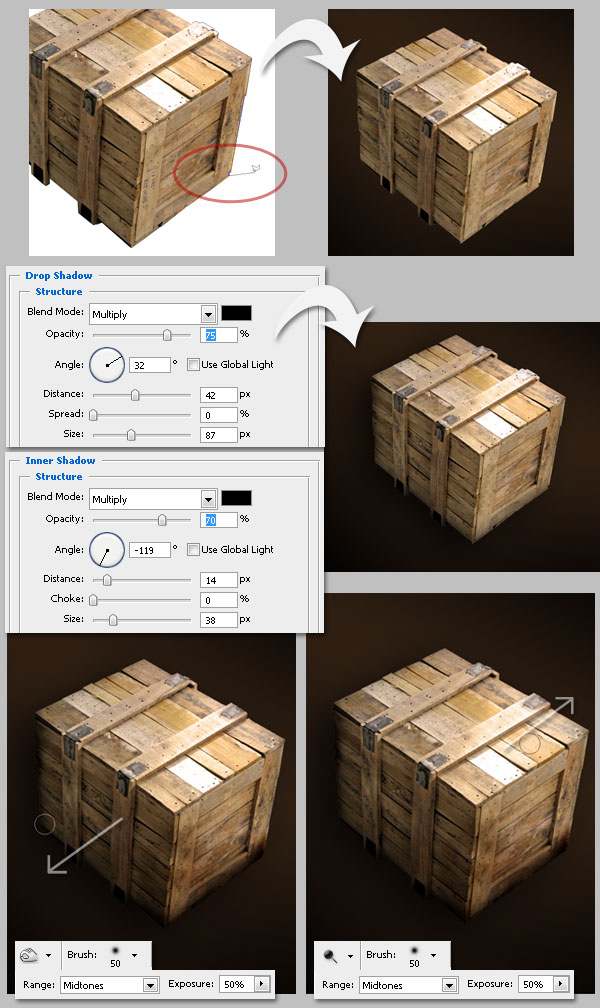
Task: Click the Drop Shadow angle dial
Action: pos(107,364)
